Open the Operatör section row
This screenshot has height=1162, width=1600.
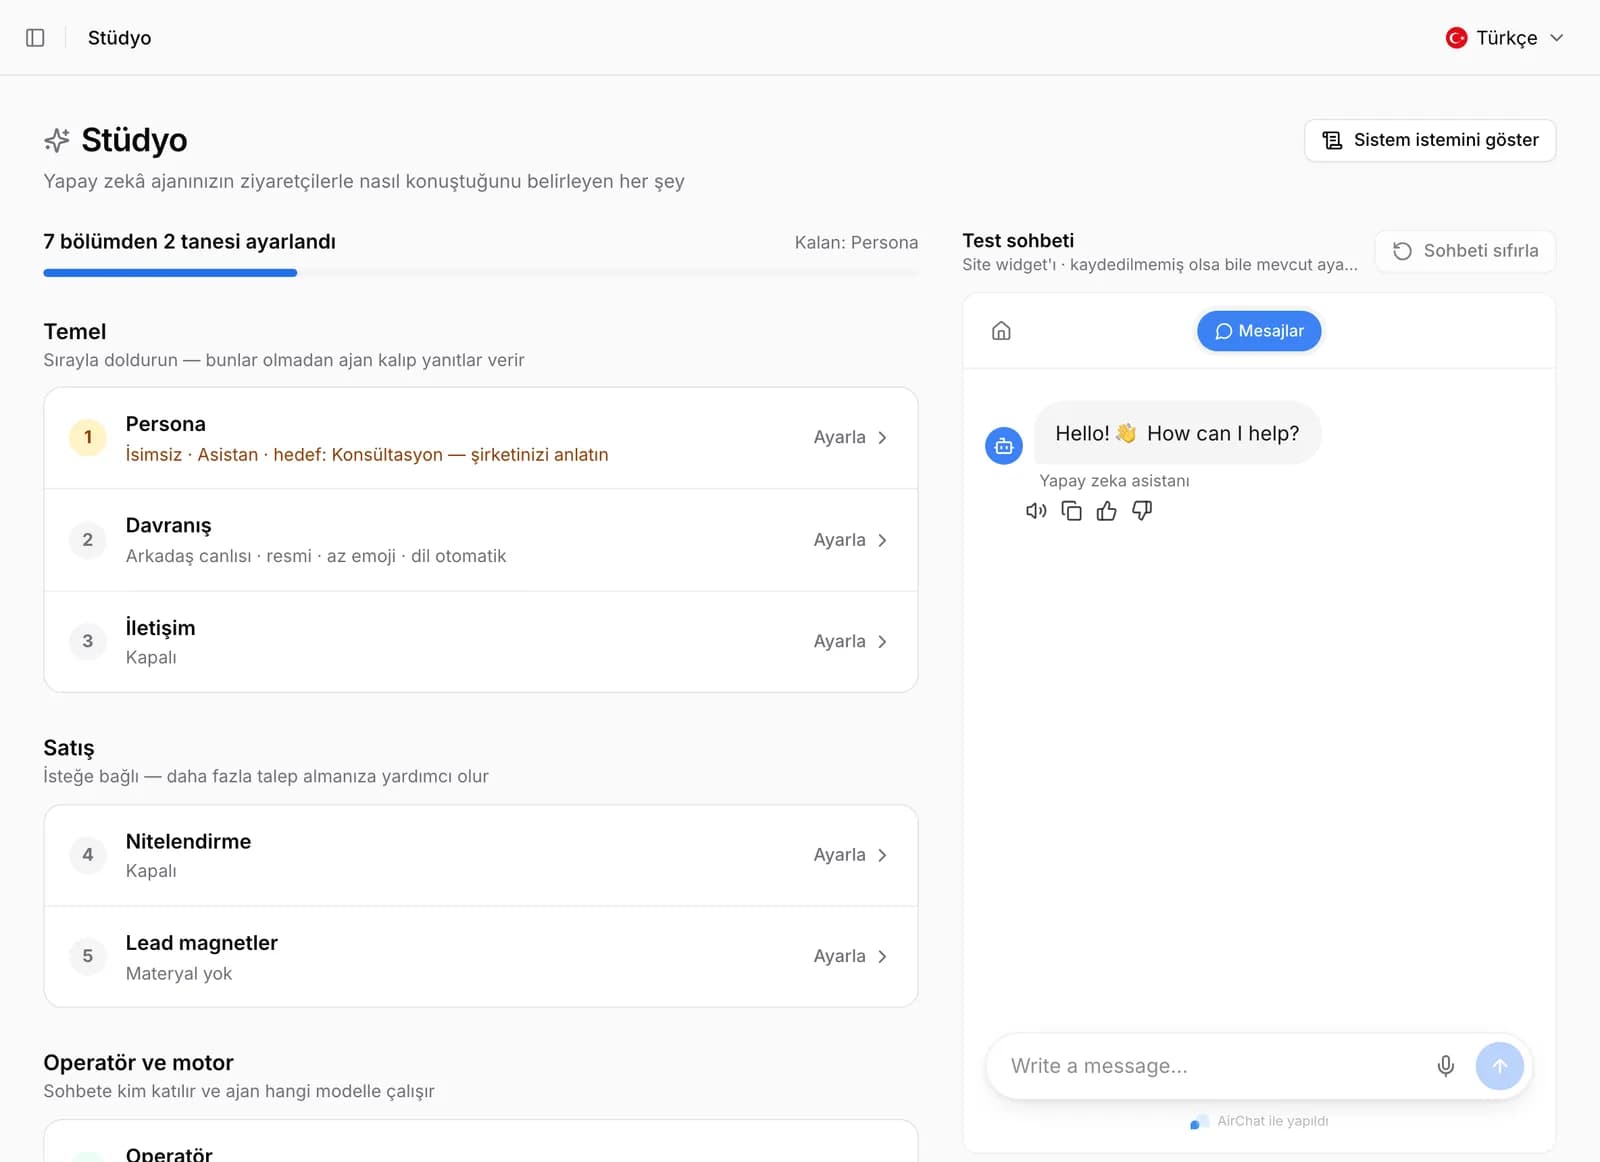481,1142
